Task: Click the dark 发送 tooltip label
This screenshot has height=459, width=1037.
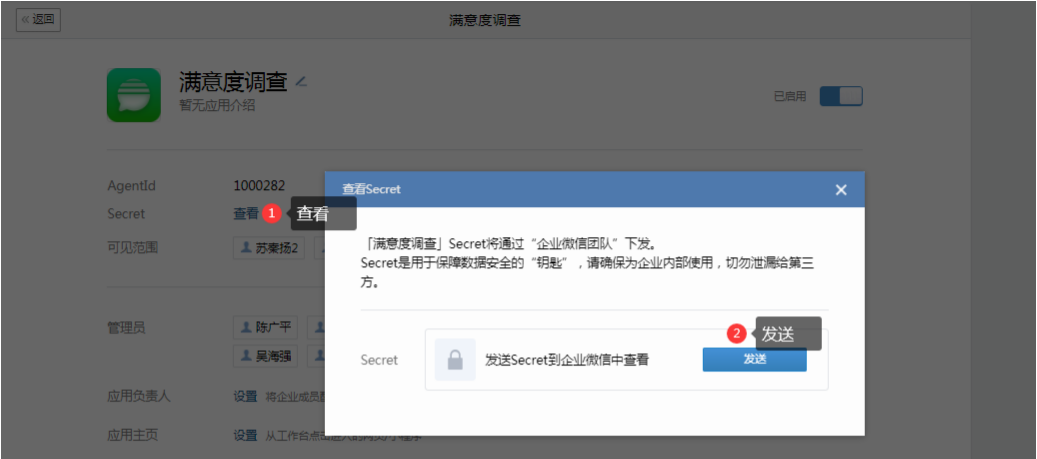Action: [x=788, y=334]
